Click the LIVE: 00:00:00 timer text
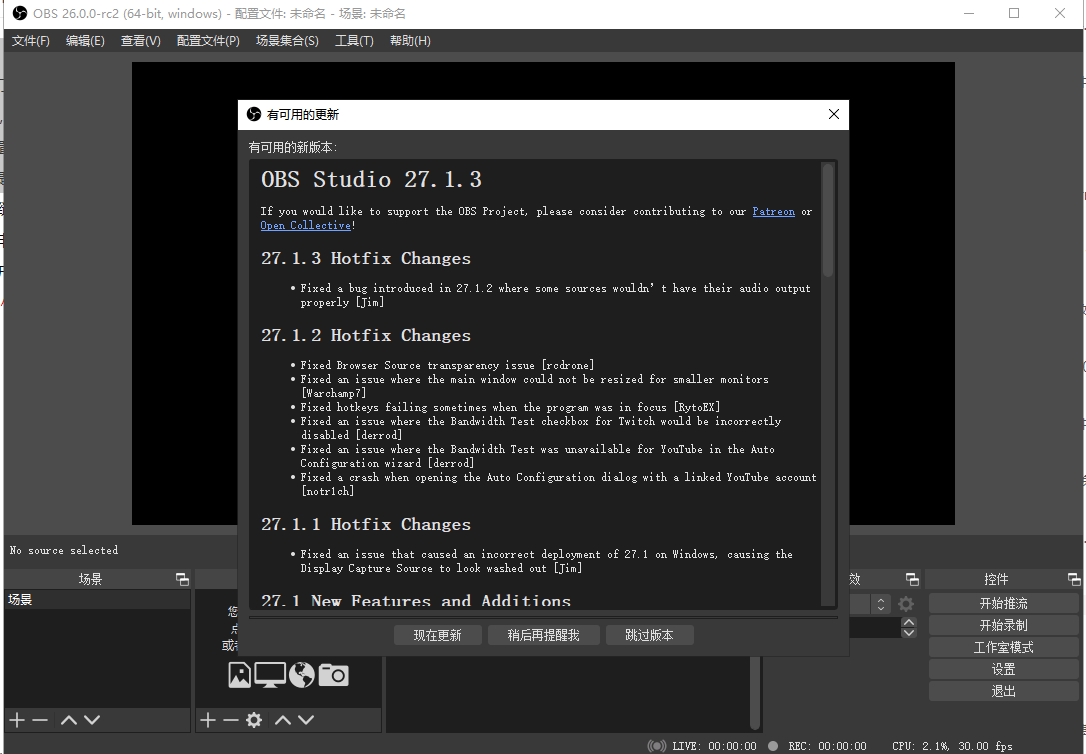 (714, 746)
